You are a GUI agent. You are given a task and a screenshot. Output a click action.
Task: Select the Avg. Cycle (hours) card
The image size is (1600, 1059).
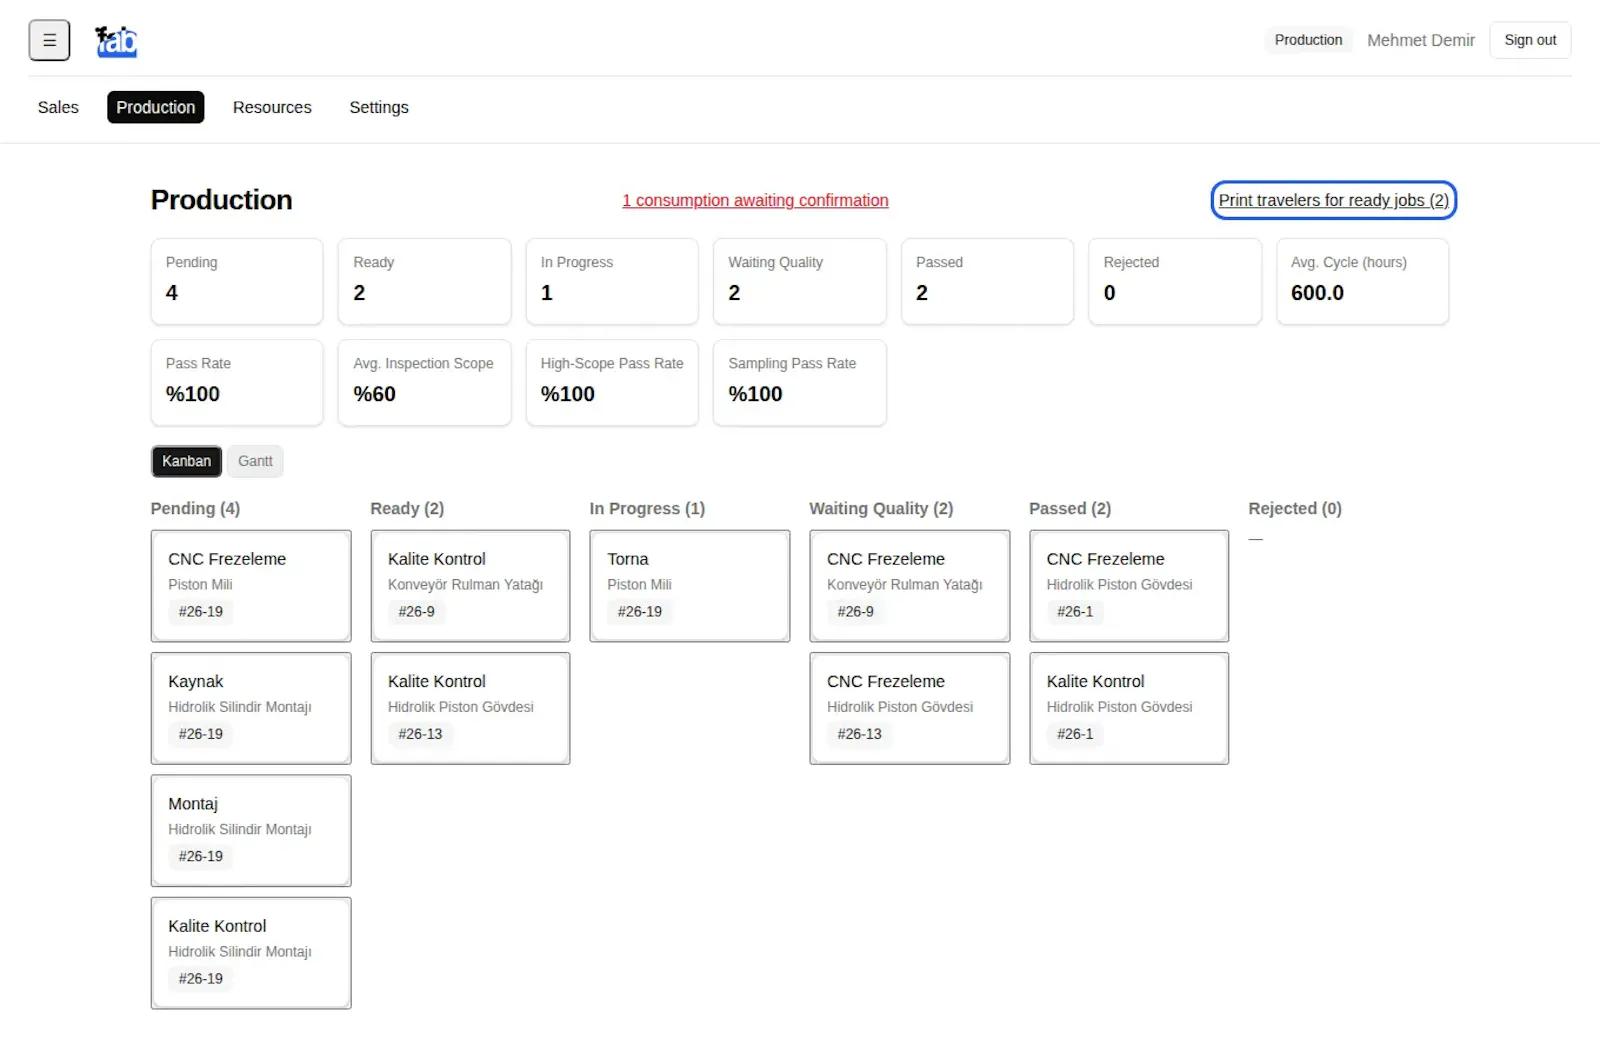pos(1362,281)
